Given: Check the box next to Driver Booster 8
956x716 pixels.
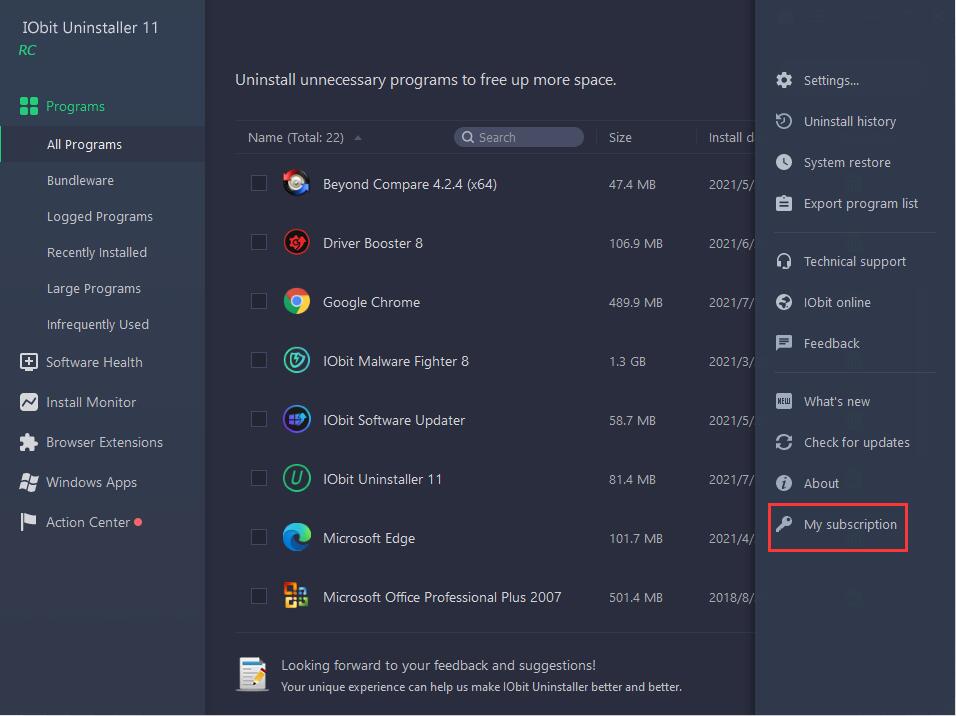Looking at the screenshot, I should [x=259, y=242].
